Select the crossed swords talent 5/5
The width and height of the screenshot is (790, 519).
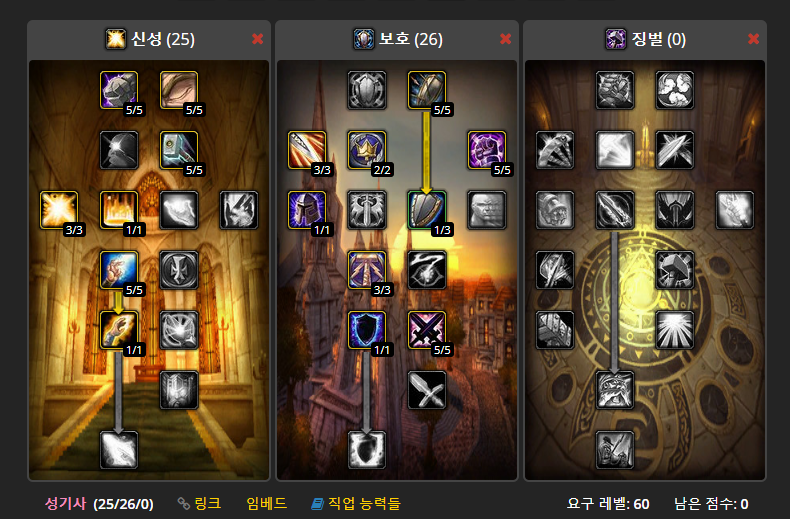click(x=427, y=330)
